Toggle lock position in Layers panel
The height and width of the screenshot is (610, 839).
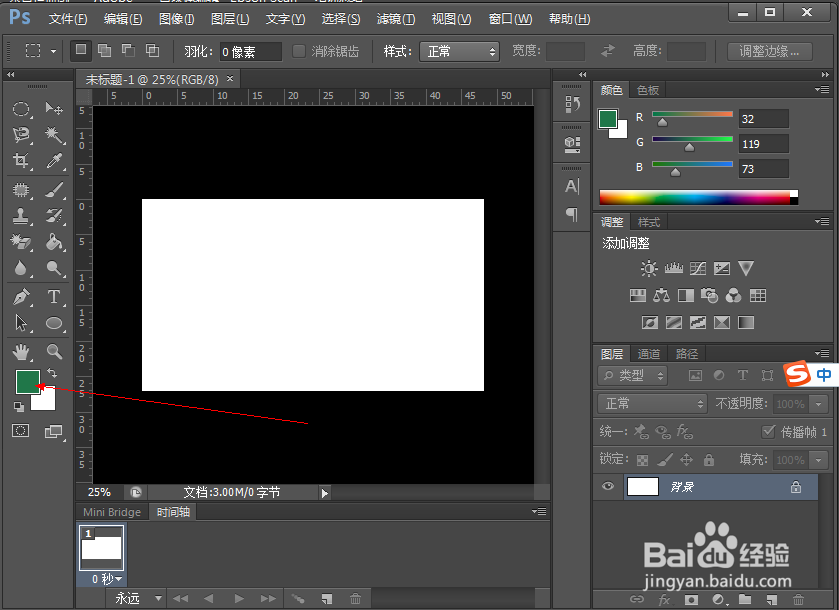(687, 460)
